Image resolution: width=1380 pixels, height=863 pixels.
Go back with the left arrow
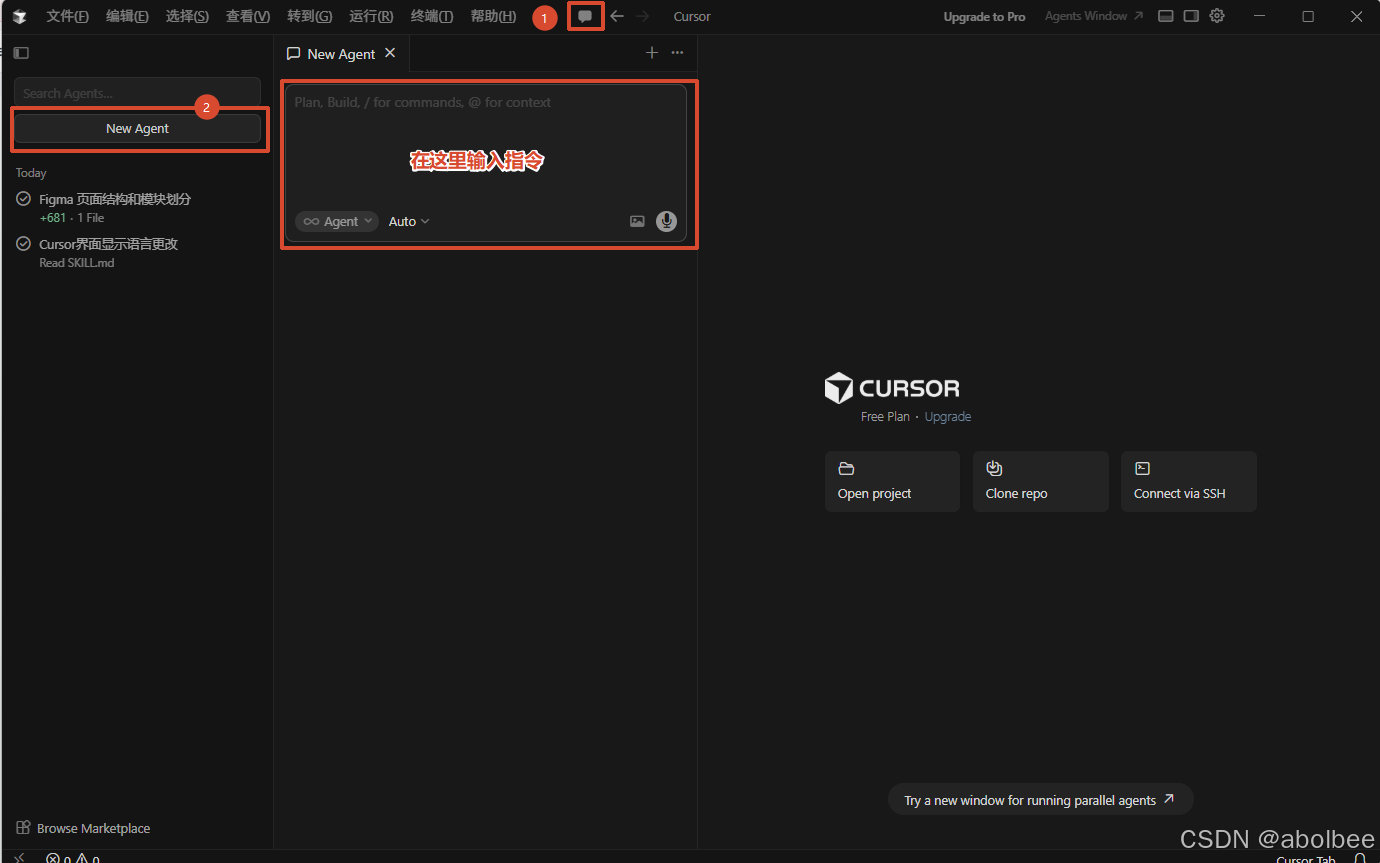[617, 16]
